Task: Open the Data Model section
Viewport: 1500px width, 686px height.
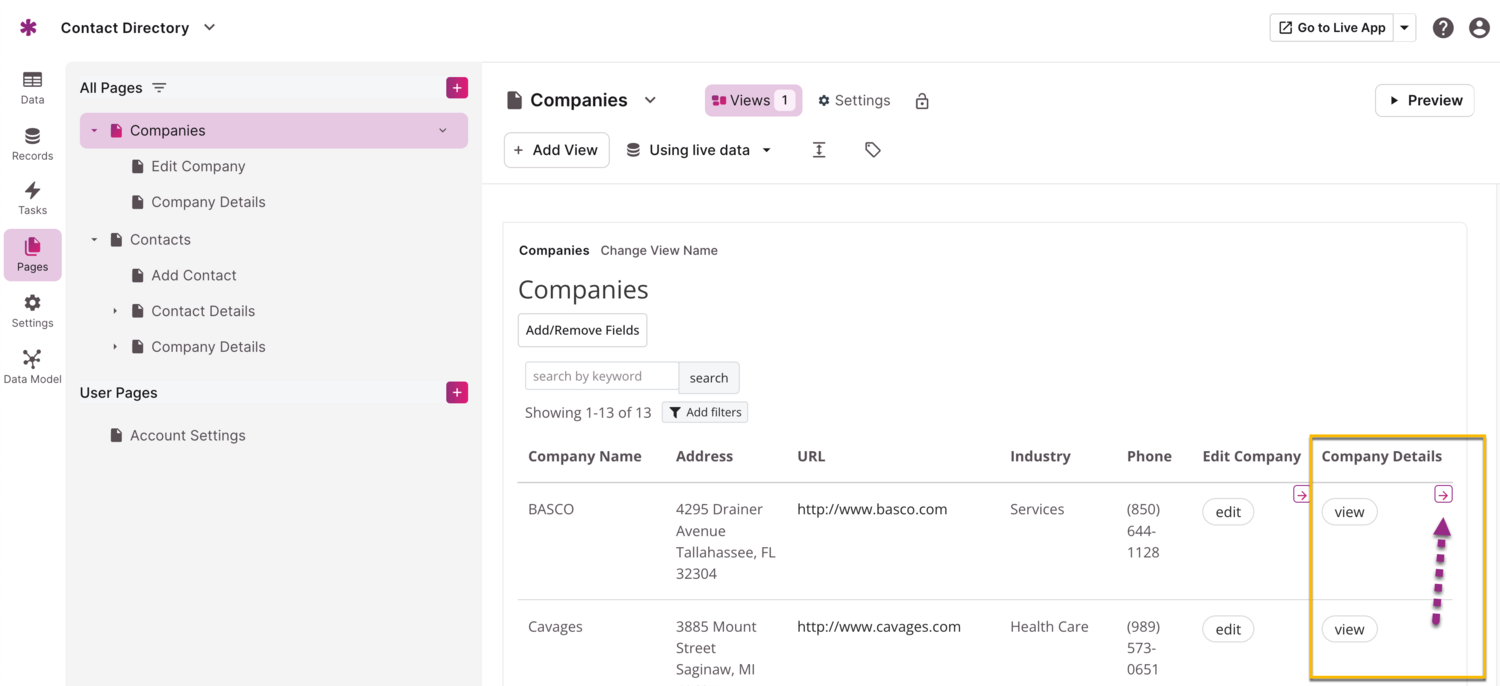Action: [32, 366]
